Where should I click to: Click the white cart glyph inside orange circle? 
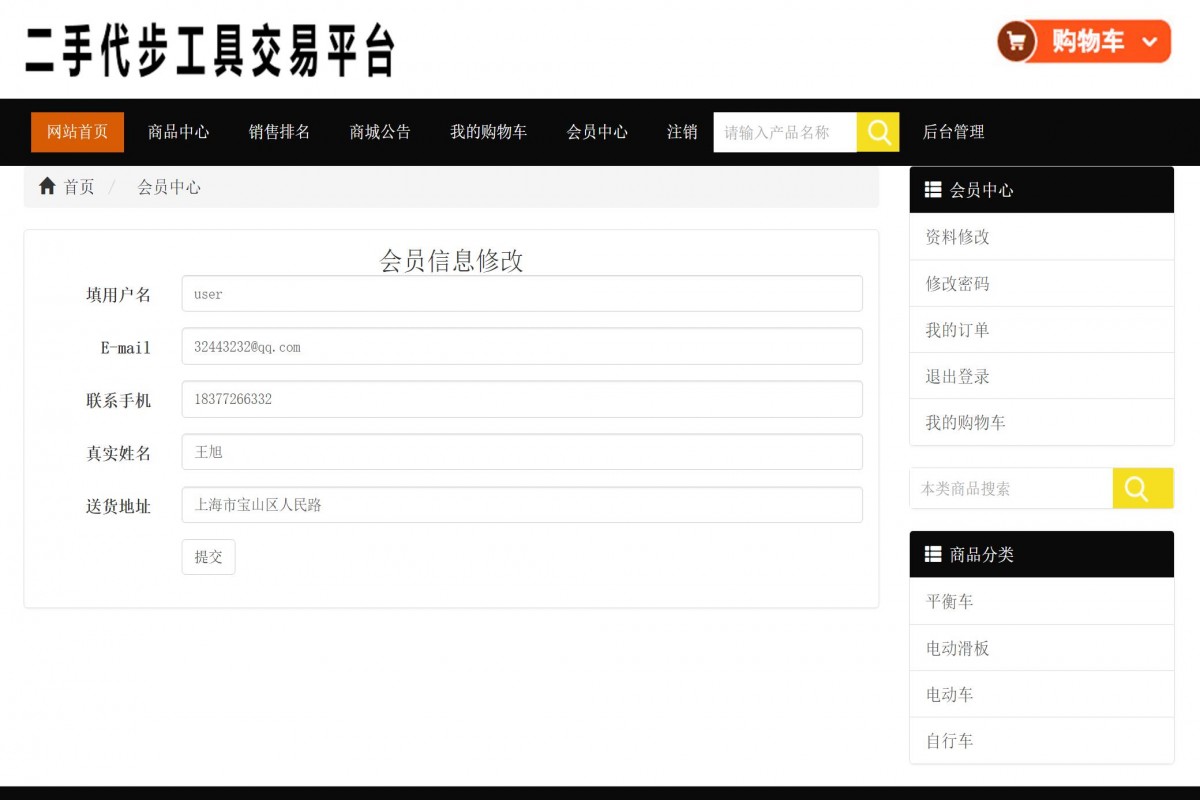coord(1015,40)
